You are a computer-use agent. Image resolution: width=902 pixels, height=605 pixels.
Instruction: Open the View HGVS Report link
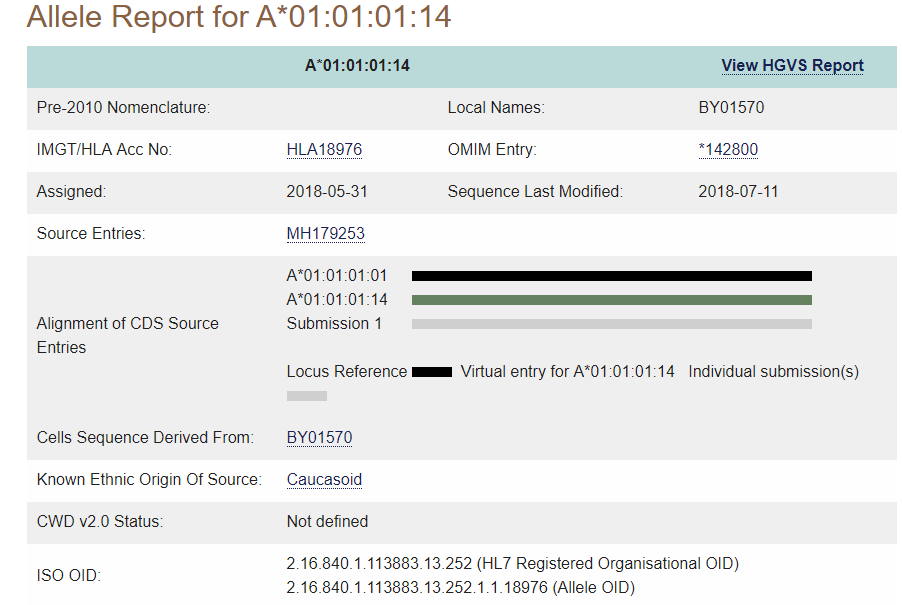click(792, 66)
